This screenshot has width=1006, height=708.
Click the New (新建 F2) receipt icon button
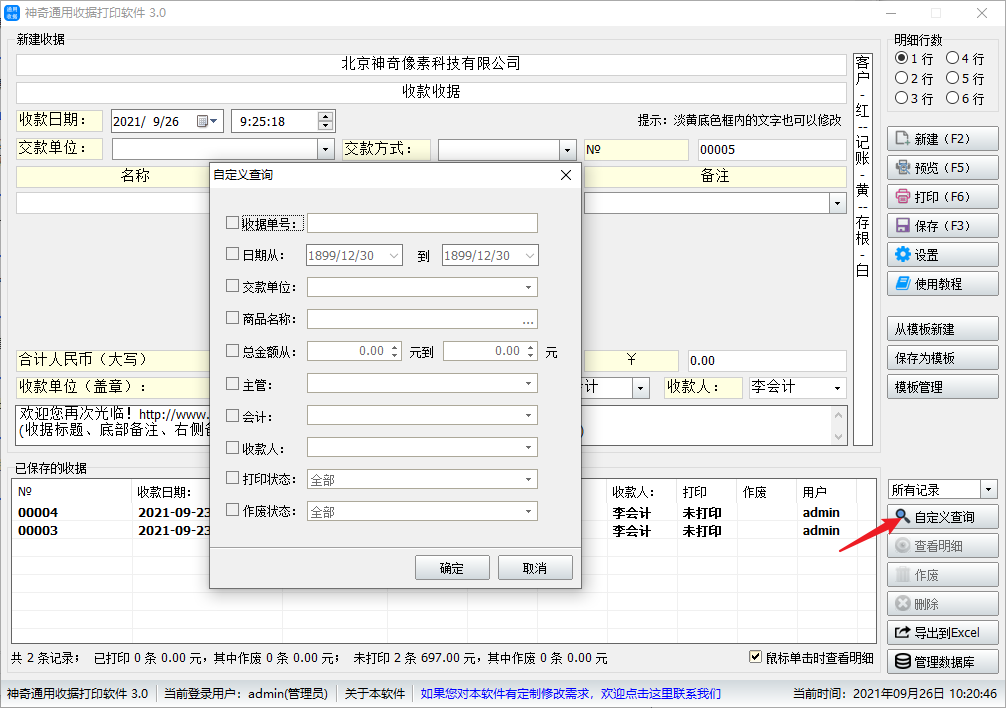(903, 139)
